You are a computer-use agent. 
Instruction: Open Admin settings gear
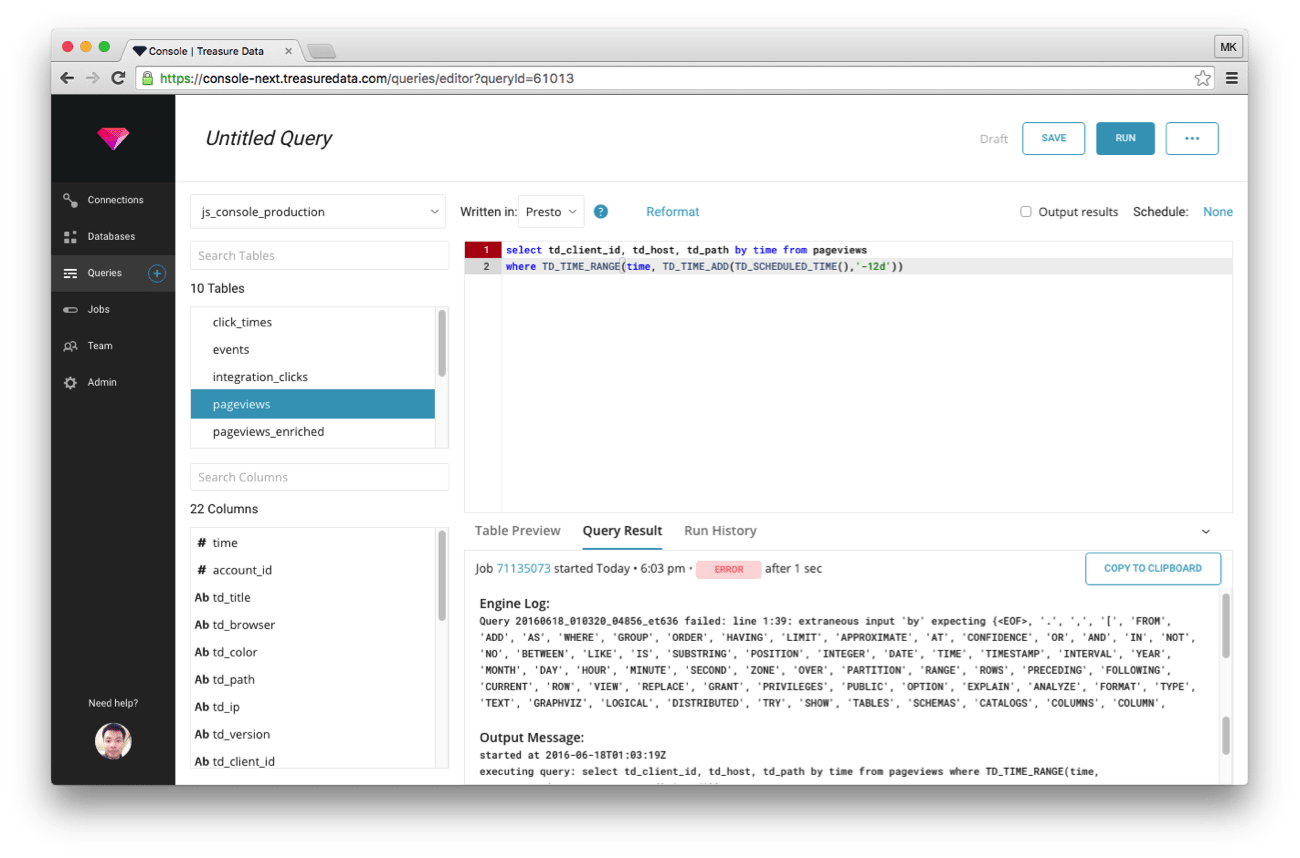[70, 383]
